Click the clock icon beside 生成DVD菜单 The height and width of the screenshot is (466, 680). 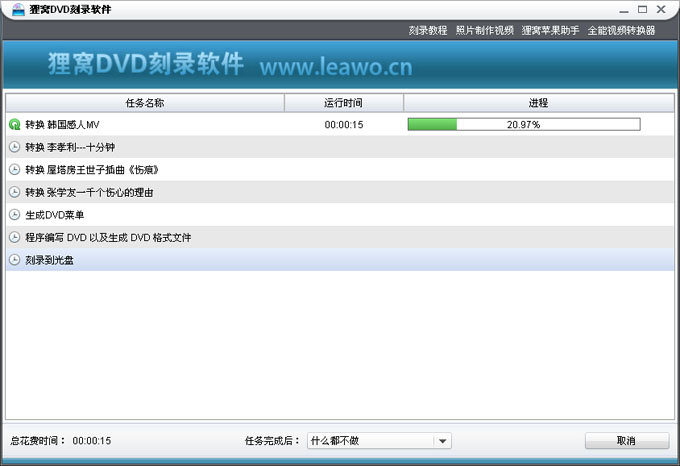(15, 215)
